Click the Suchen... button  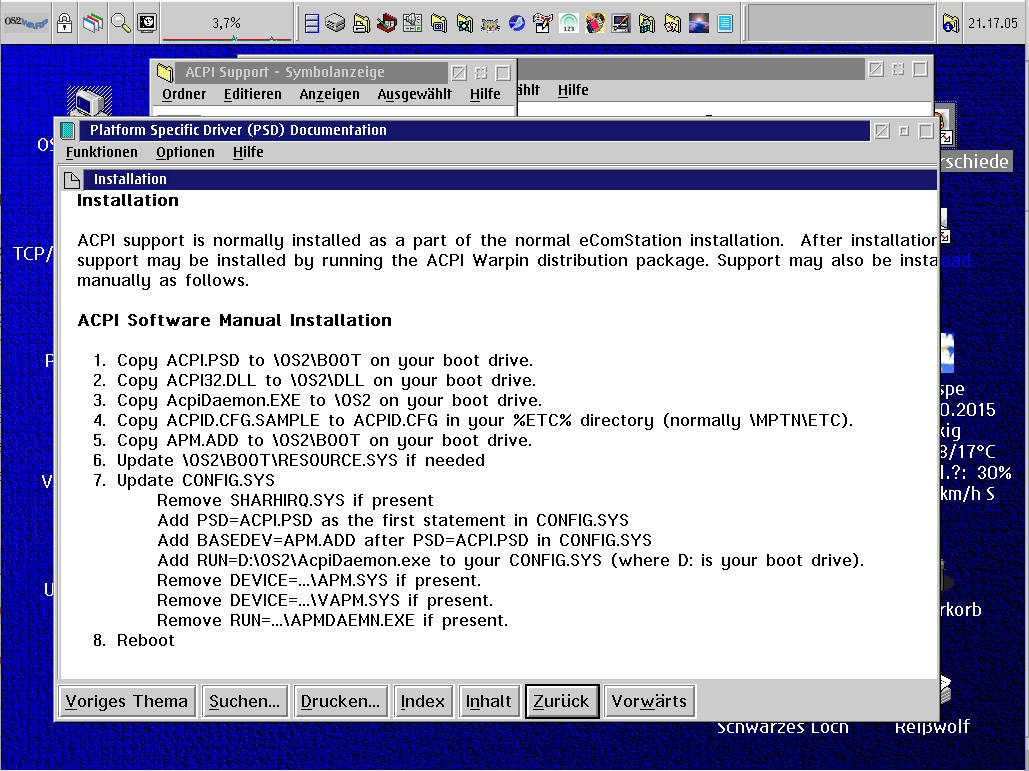click(x=245, y=701)
